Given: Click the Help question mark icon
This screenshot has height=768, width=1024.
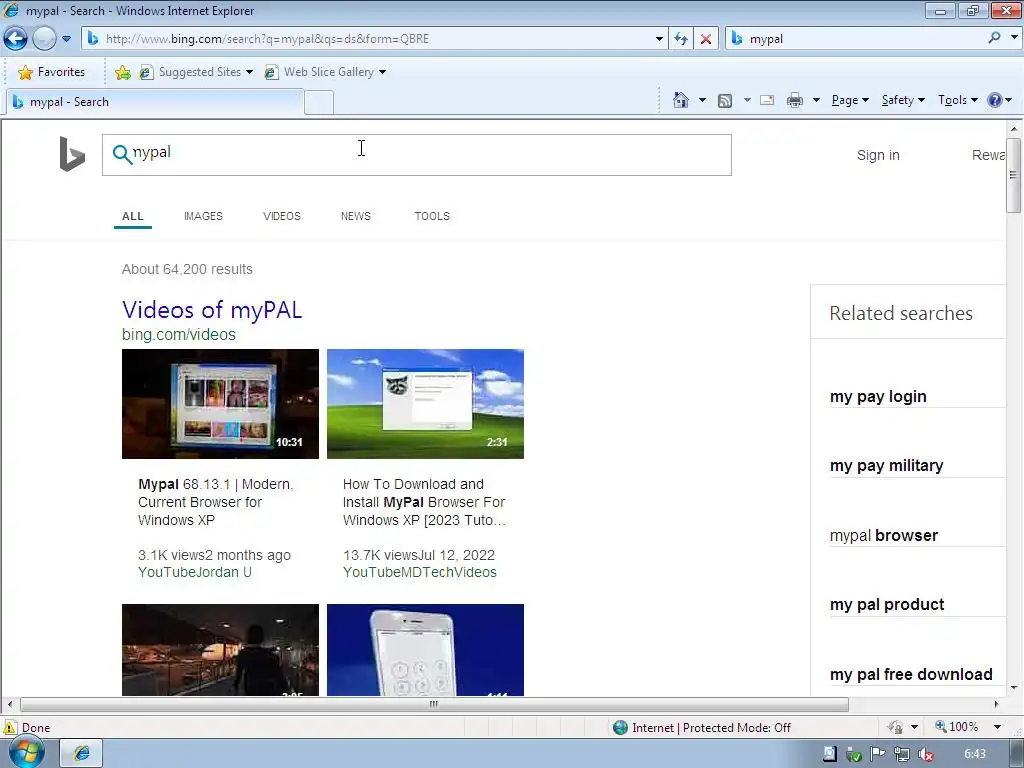Looking at the screenshot, I should [x=995, y=100].
